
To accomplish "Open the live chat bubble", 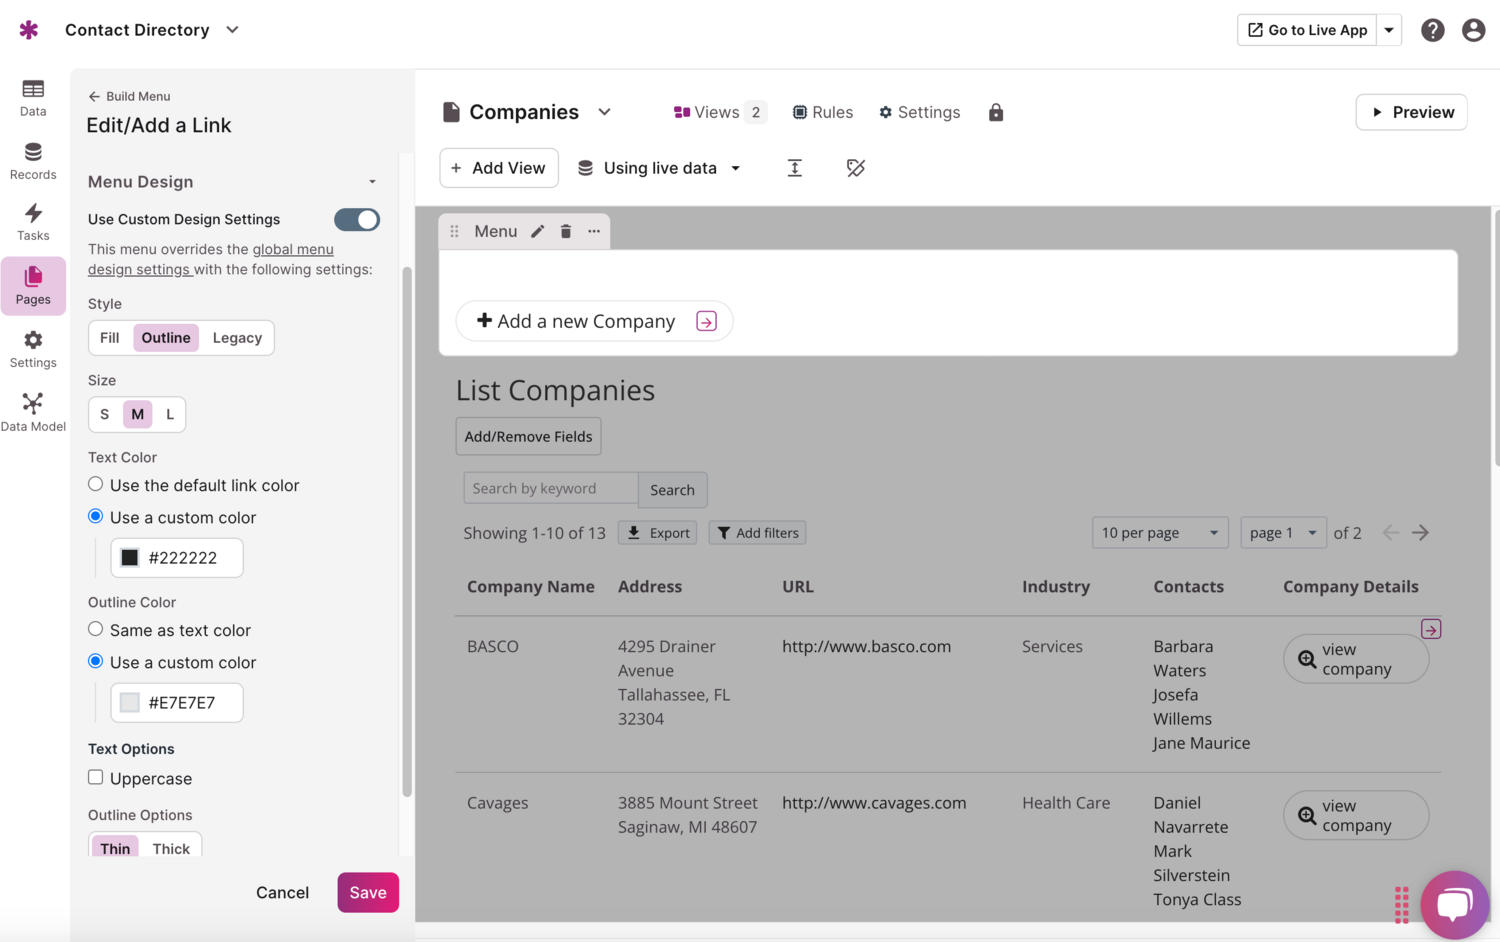I will point(1454,904).
